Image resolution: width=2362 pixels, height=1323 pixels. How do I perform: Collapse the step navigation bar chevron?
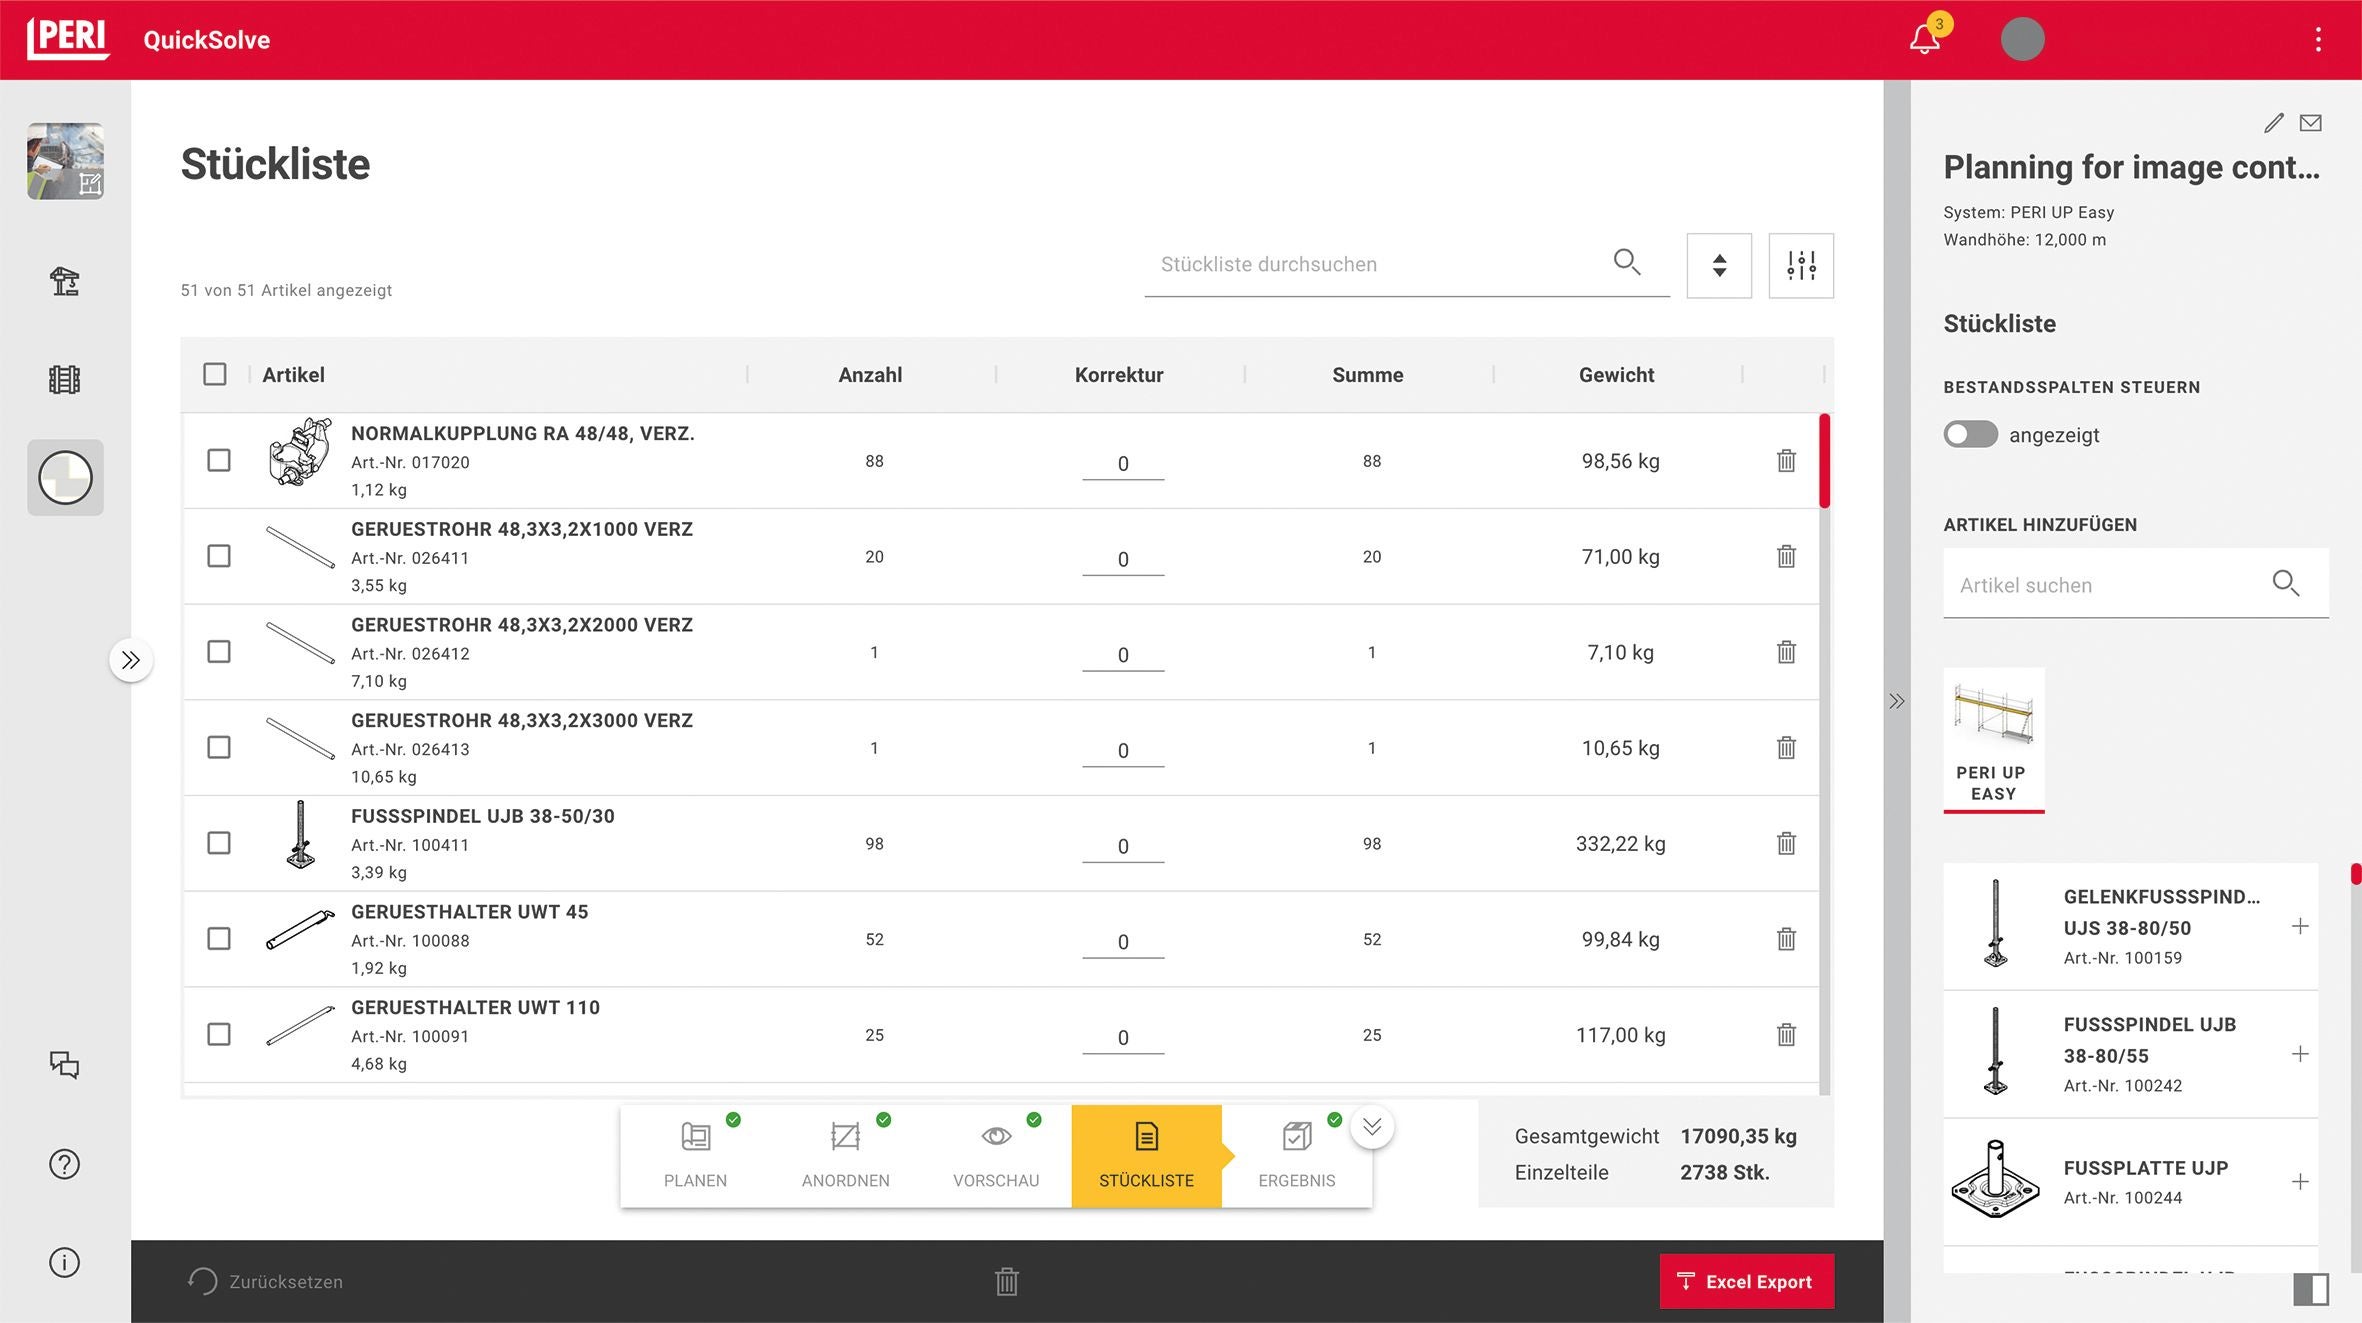coord(1372,1127)
